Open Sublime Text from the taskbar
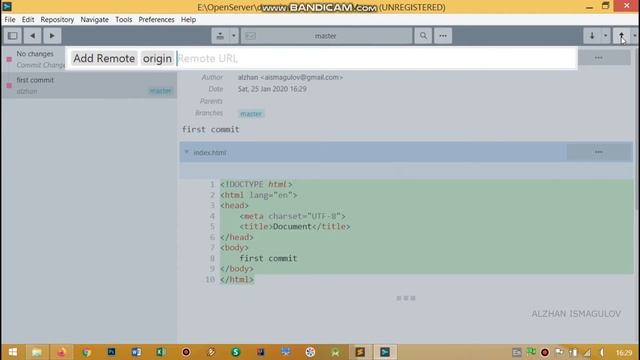This screenshot has width=640, height=360. pyautogui.click(x=360, y=352)
